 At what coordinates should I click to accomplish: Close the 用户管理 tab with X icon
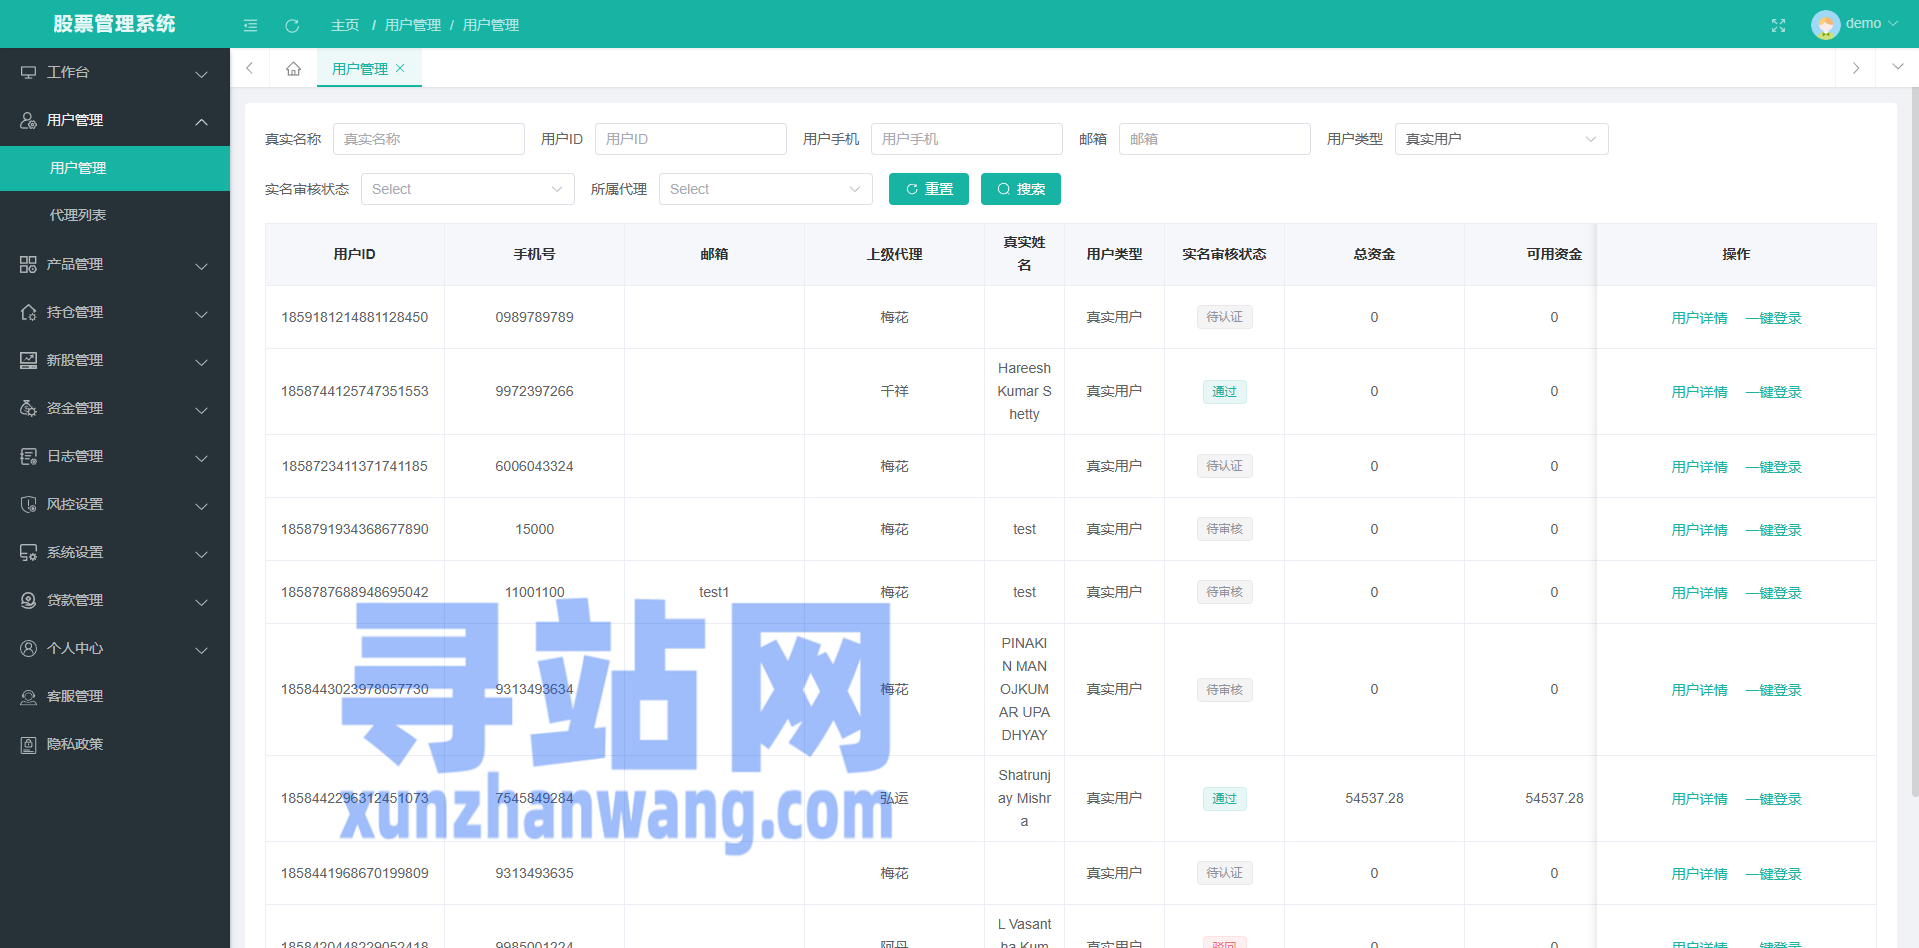(x=400, y=68)
